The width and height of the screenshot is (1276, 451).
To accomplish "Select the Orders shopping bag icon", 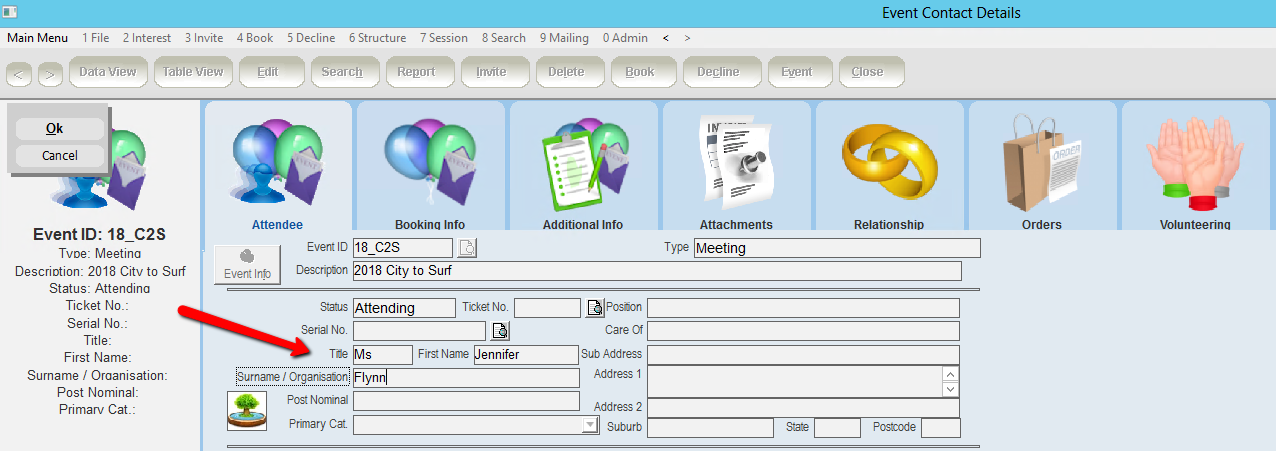I will (1042, 160).
